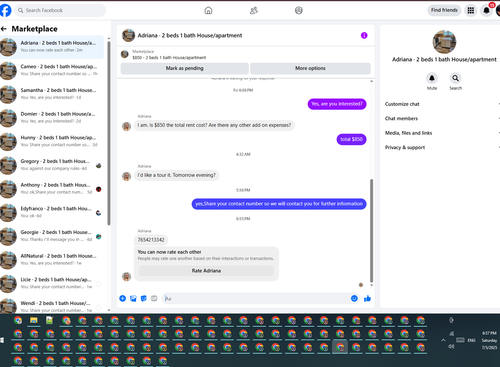The height and width of the screenshot is (367, 500).
Task: Open the Groups icon in the top navigation
Action: pos(299,10)
